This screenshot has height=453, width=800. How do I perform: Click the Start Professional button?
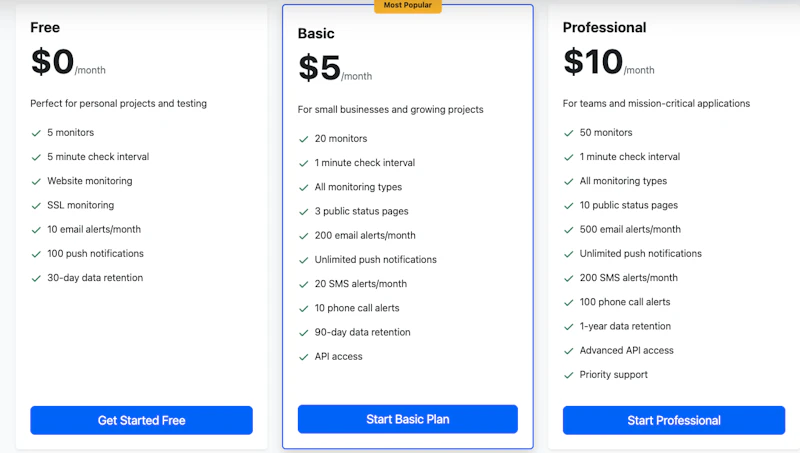[674, 420]
